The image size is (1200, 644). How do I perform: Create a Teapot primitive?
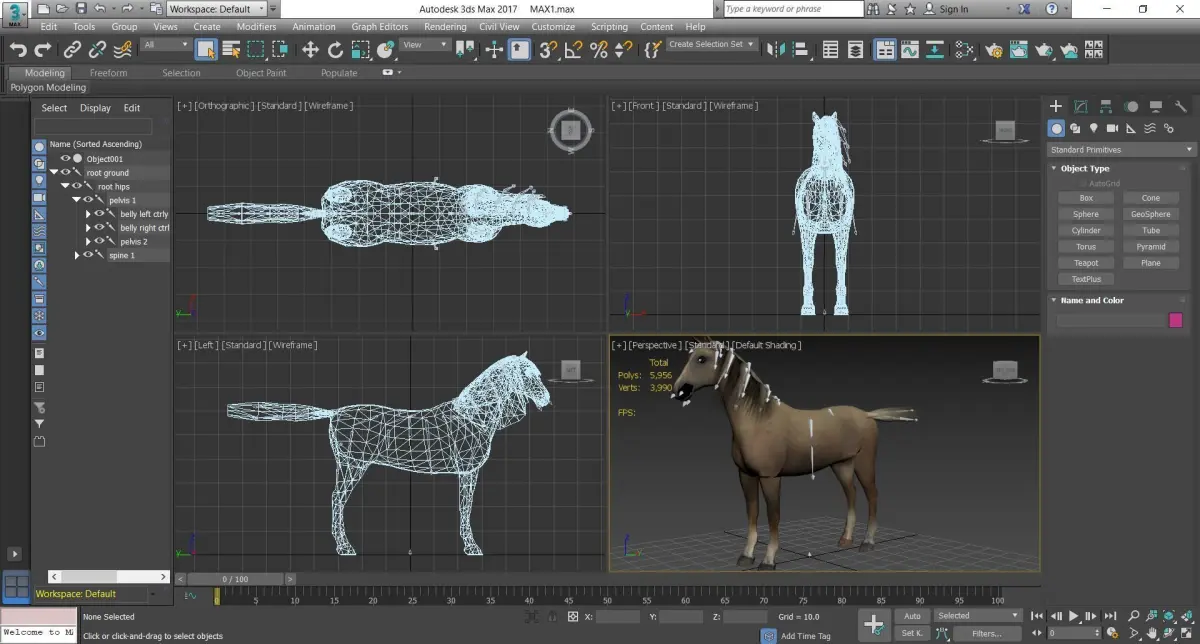[1086, 263]
